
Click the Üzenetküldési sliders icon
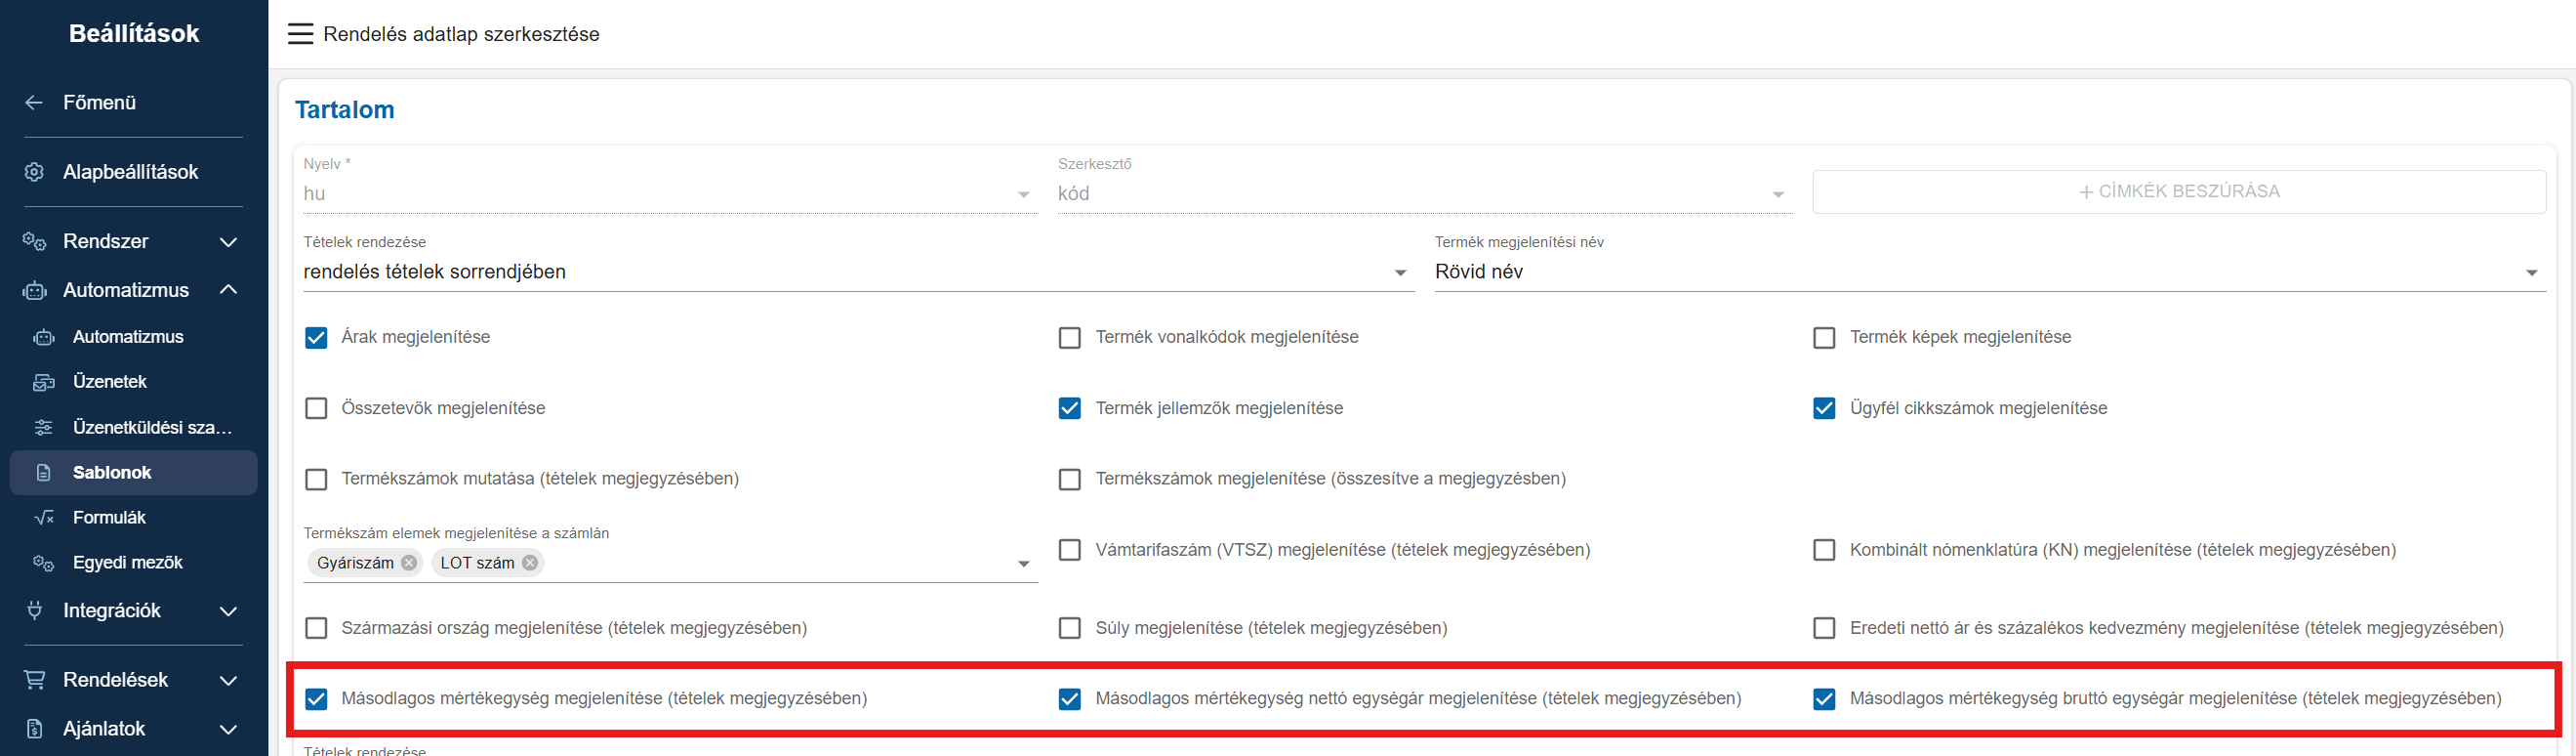(x=44, y=427)
